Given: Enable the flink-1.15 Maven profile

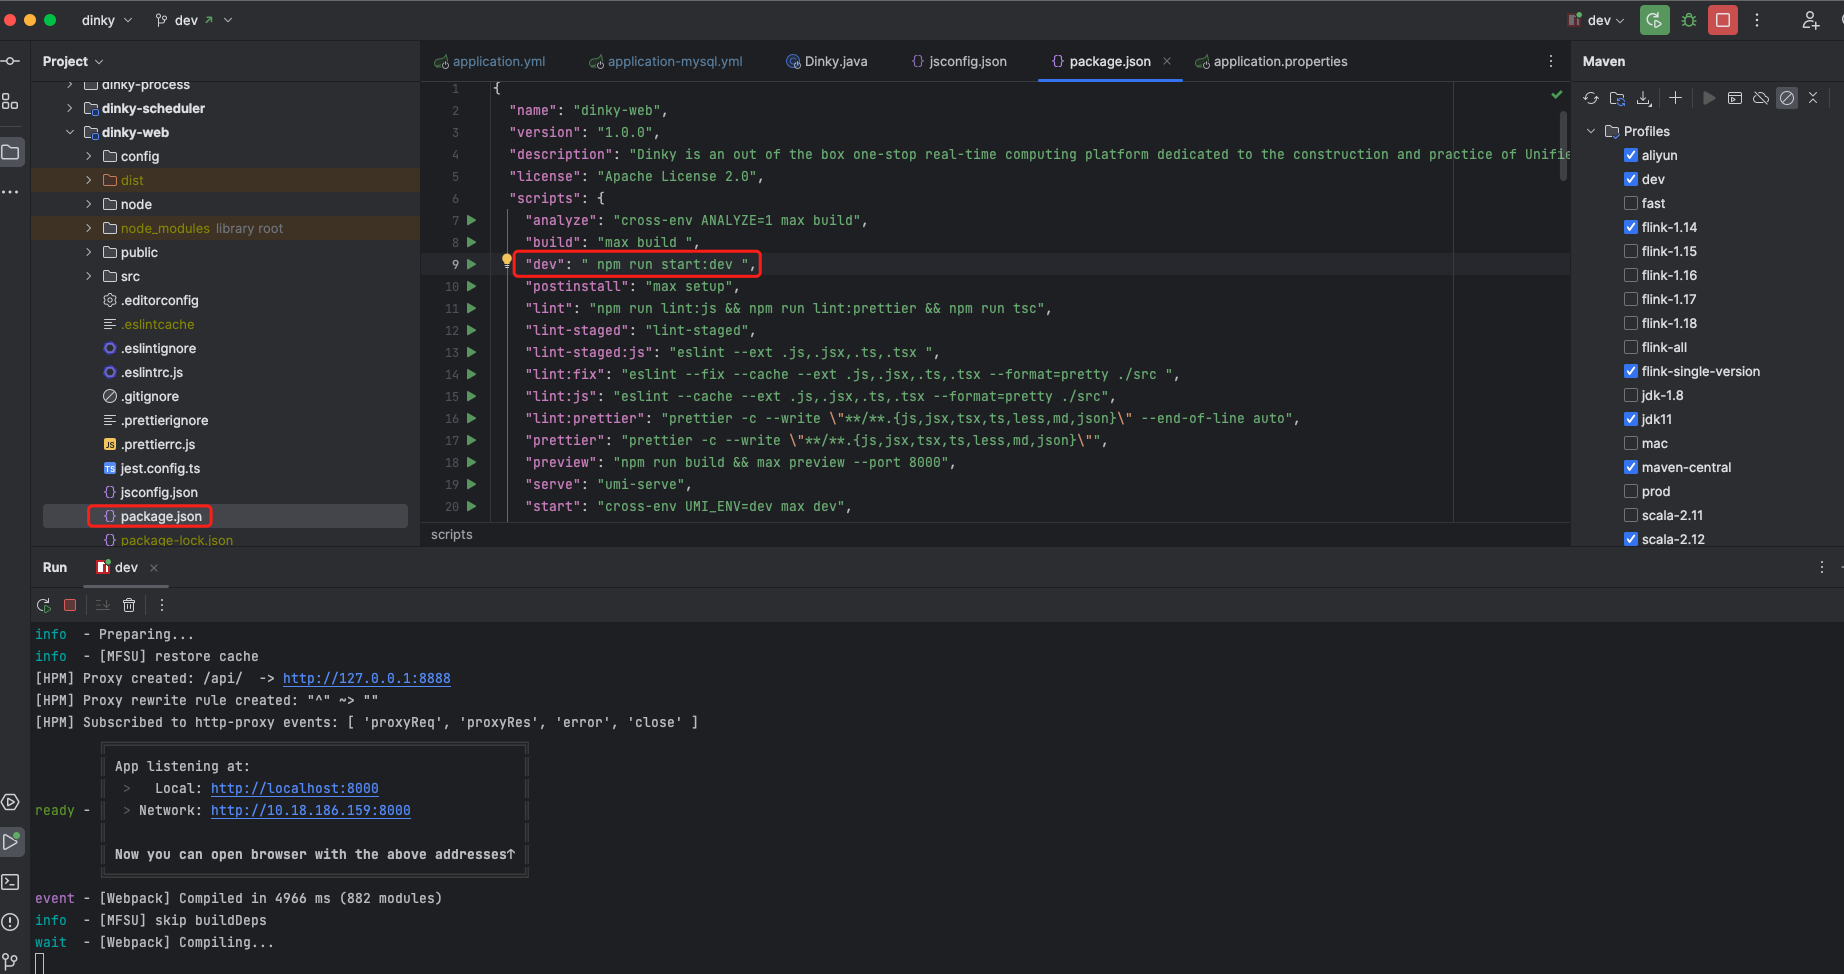Looking at the screenshot, I should pyautogui.click(x=1631, y=251).
